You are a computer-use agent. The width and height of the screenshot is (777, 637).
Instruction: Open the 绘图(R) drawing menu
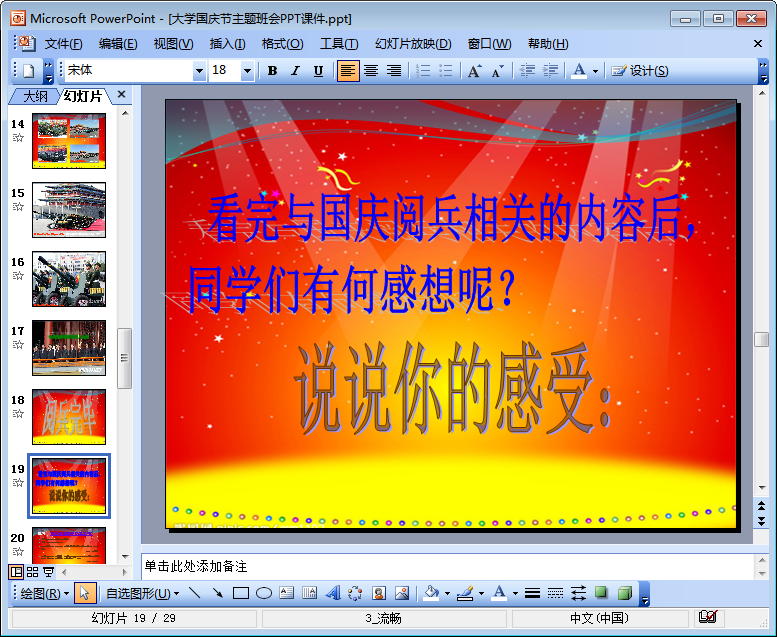(44, 593)
